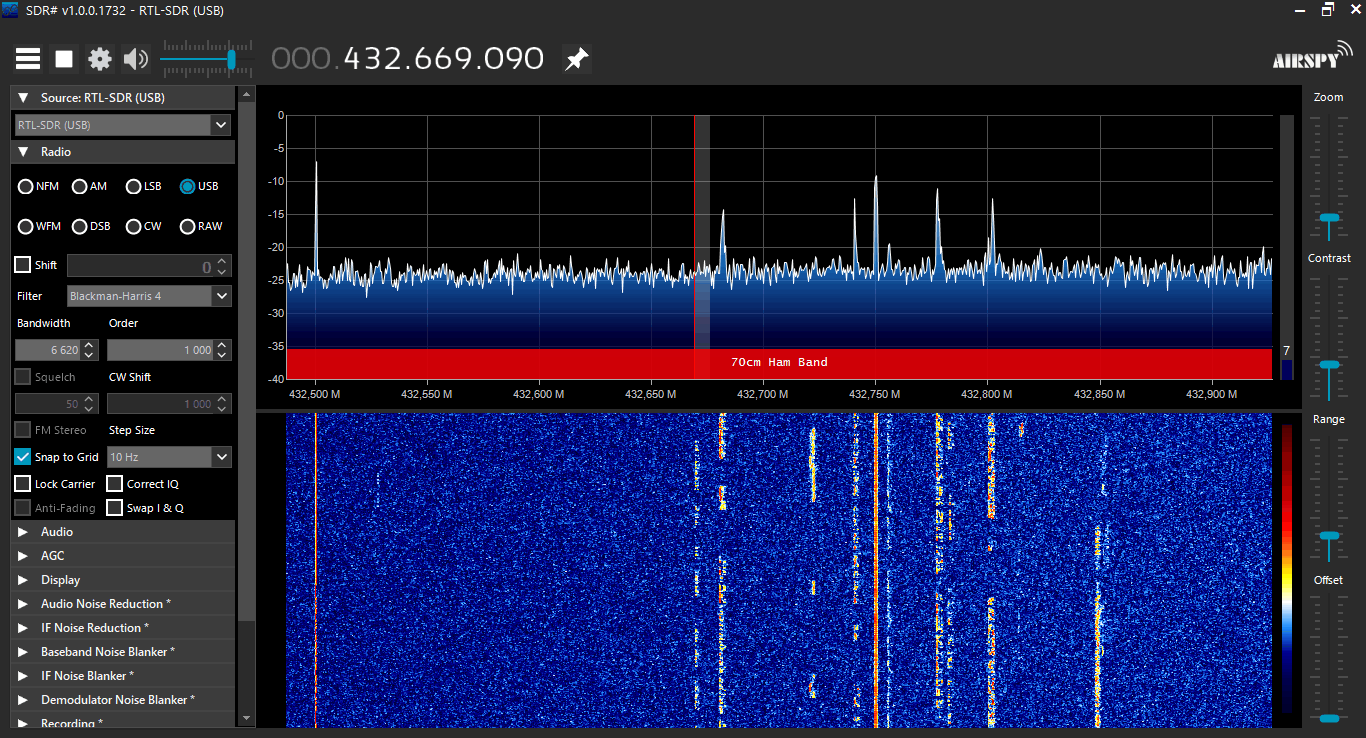This screenshot has width=1366, height=738.
Task: Disable the Snap to Grid checkbox
Action: pyautogui.click(x=23, y=457)
